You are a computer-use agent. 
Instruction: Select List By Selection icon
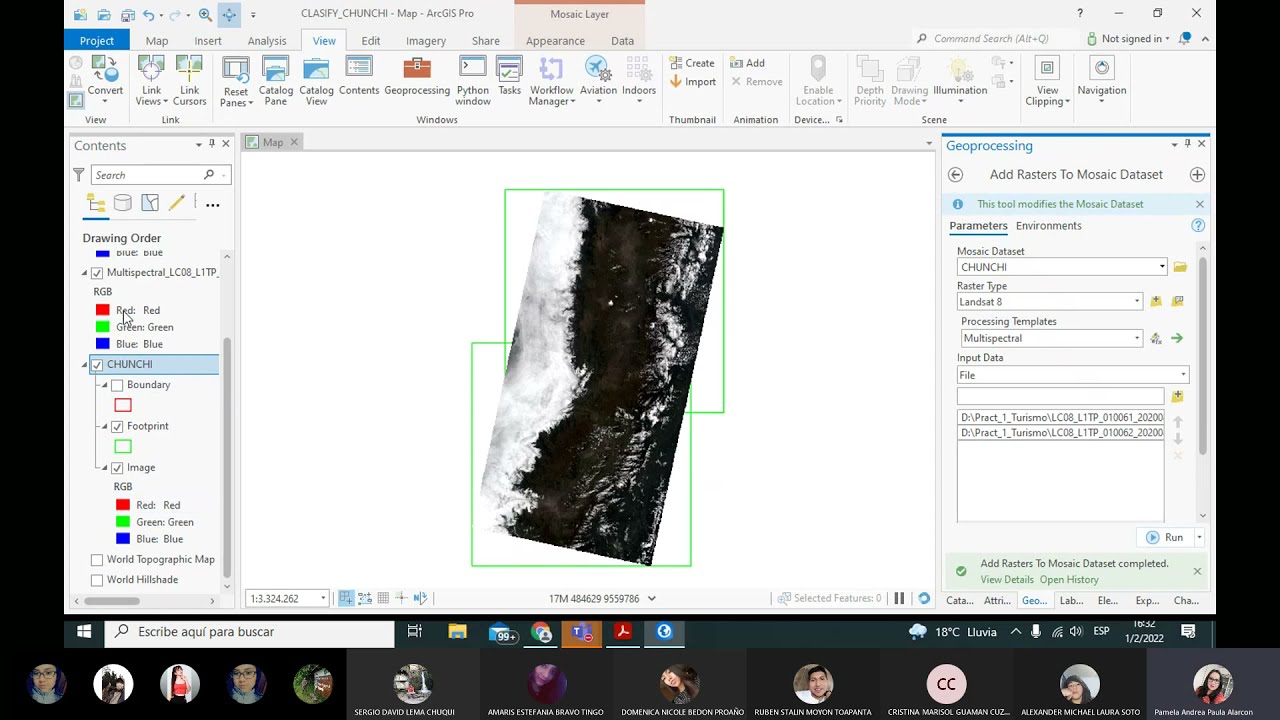pyautogui.click(x=150, y=204)
